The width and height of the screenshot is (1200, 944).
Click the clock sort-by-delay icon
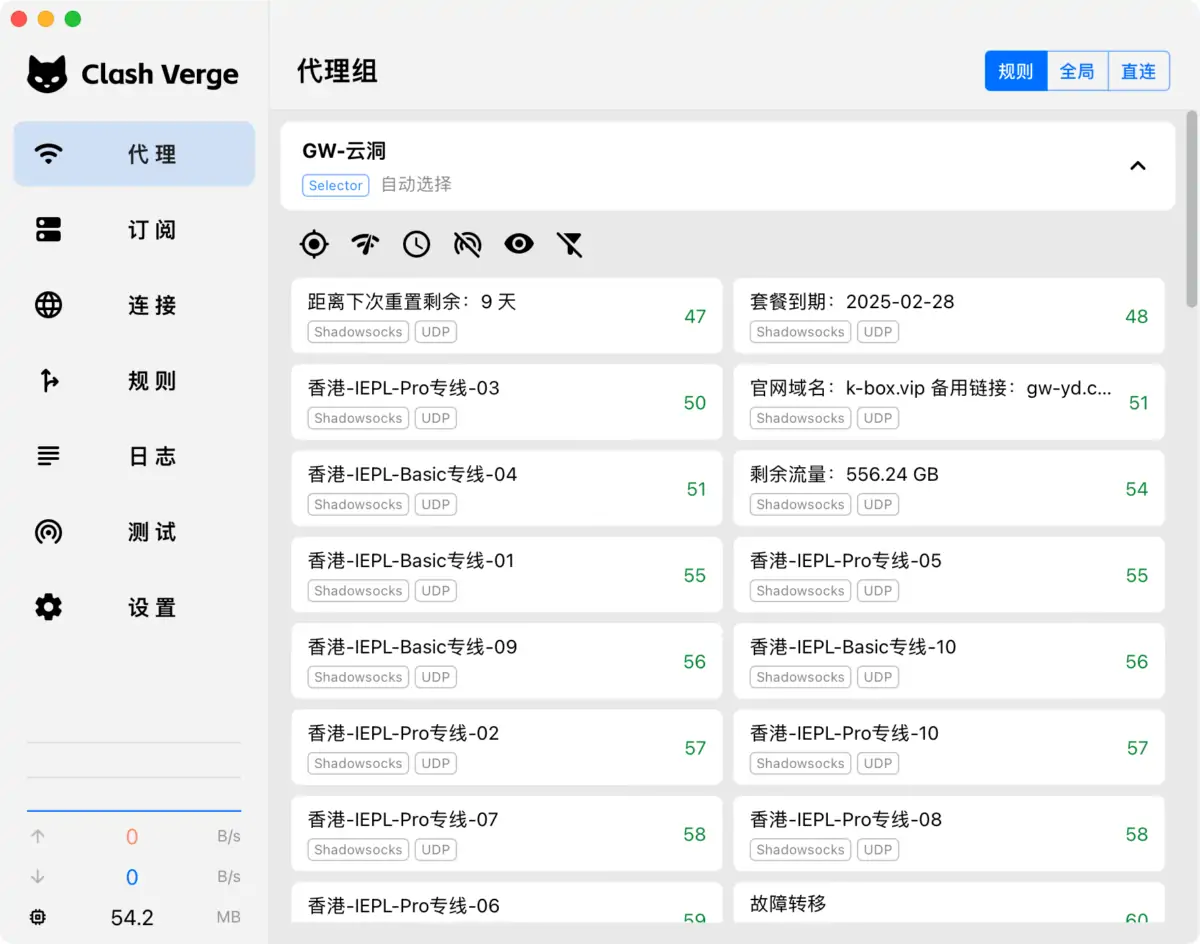416,244
